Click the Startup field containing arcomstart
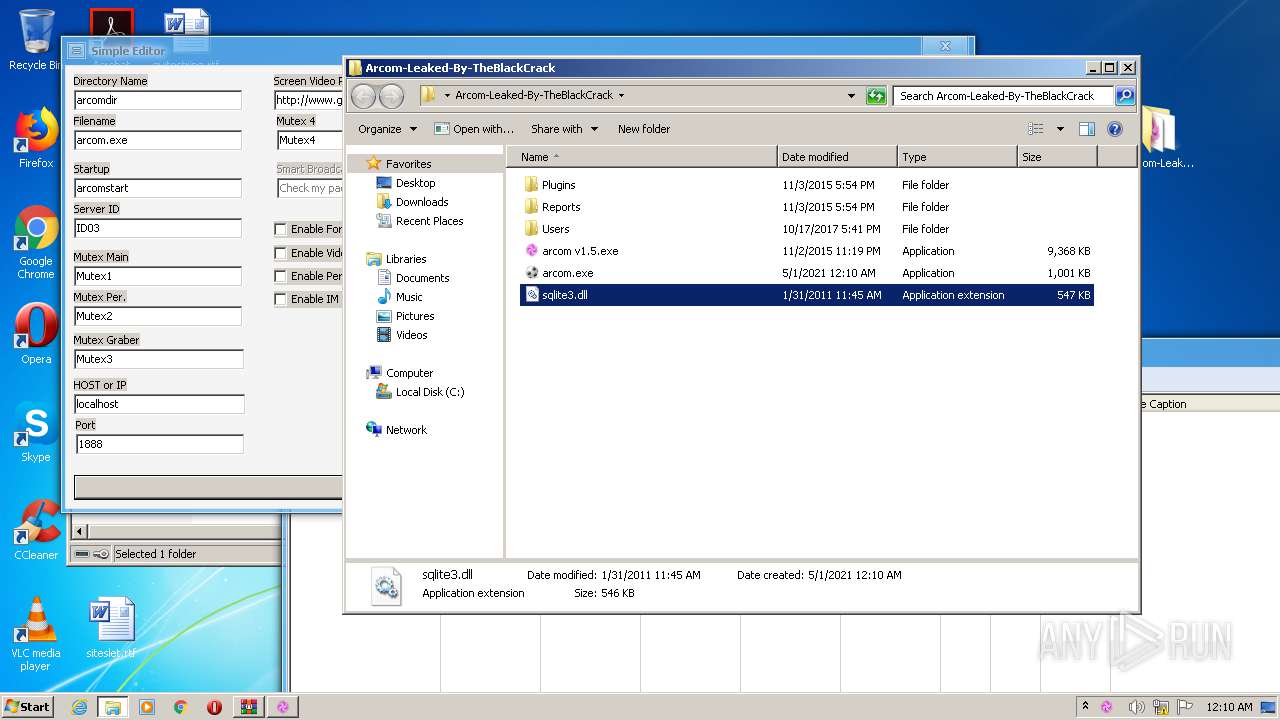This screenshot has width=1280, height=720. tap(158, 188)
